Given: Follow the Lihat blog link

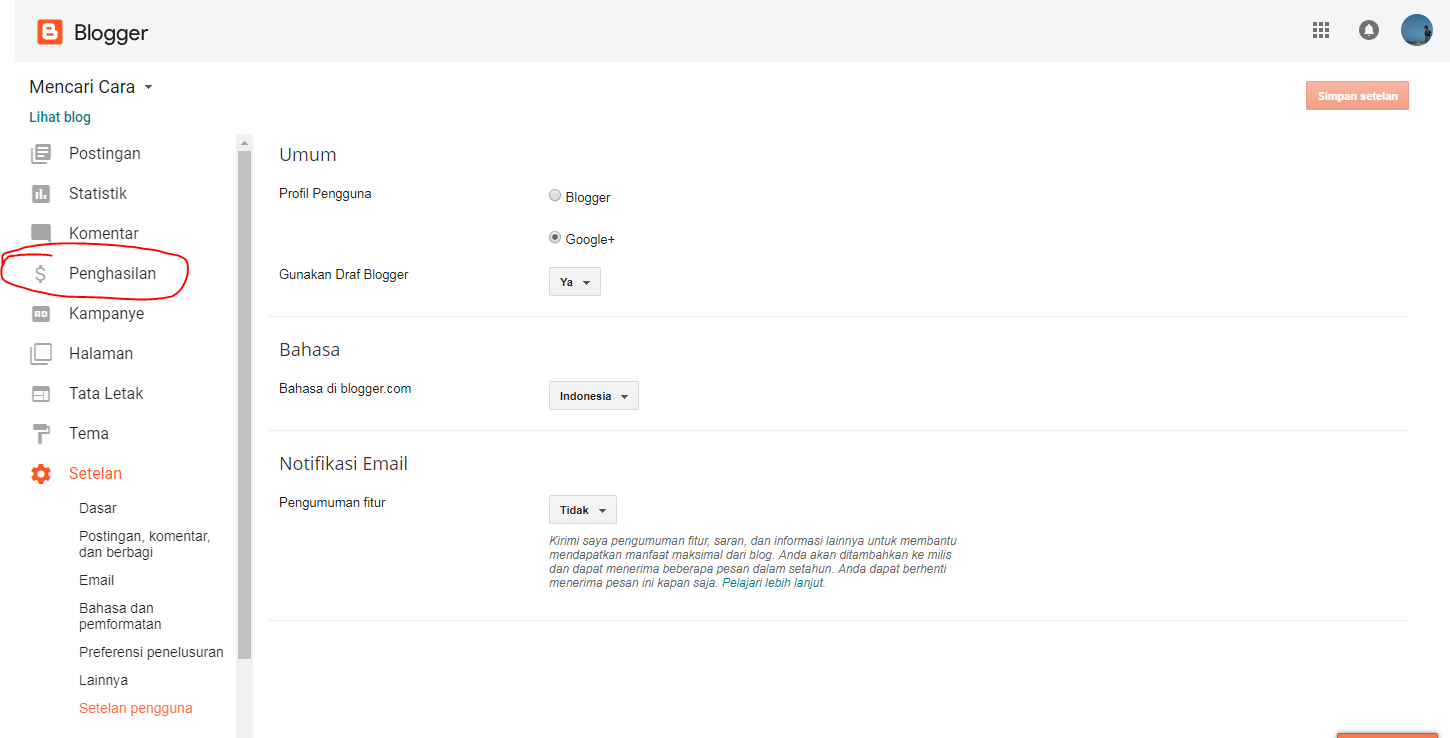Looking at the screenshot, I should coord(60,117).
